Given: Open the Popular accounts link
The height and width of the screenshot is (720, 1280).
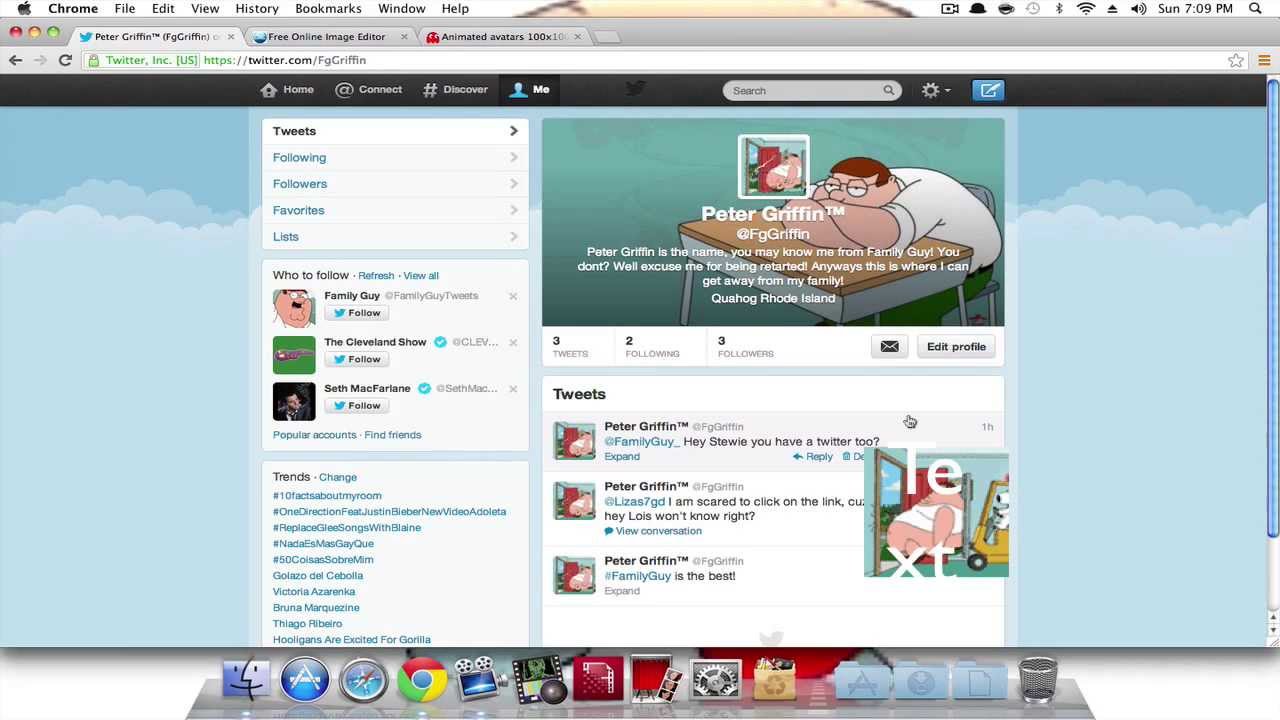Looking at the screenshot, I should (x=314, y=435).
